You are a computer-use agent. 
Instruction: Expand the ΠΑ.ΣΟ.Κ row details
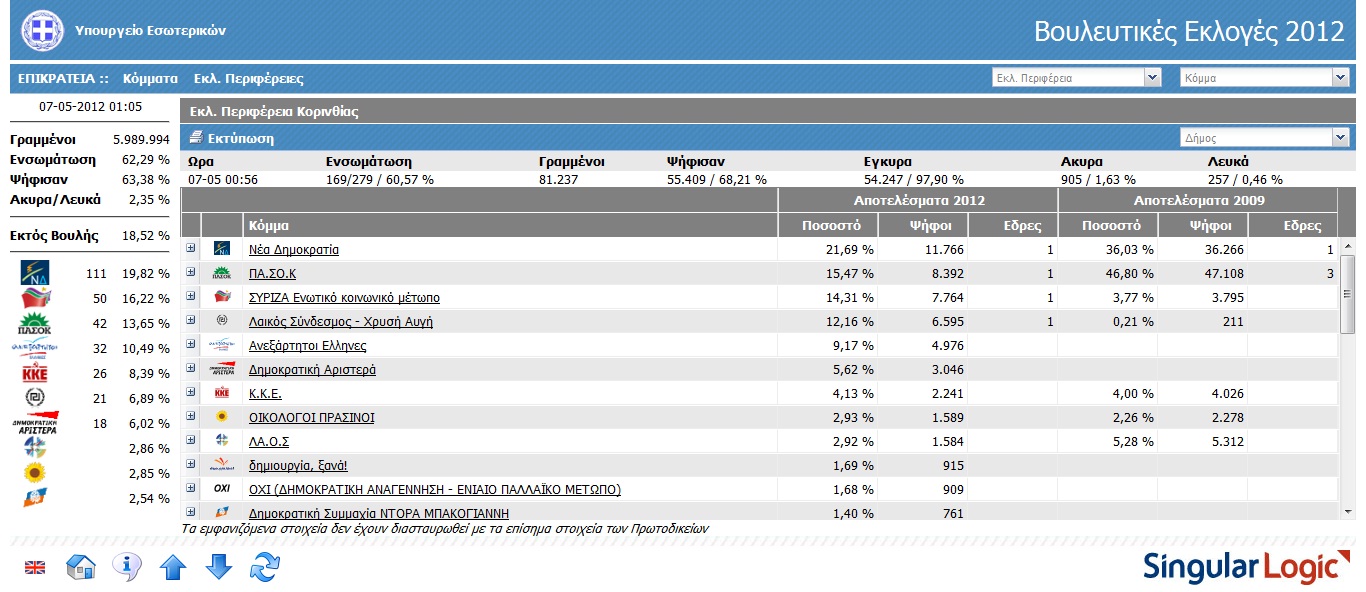click(x=191, y=272)
